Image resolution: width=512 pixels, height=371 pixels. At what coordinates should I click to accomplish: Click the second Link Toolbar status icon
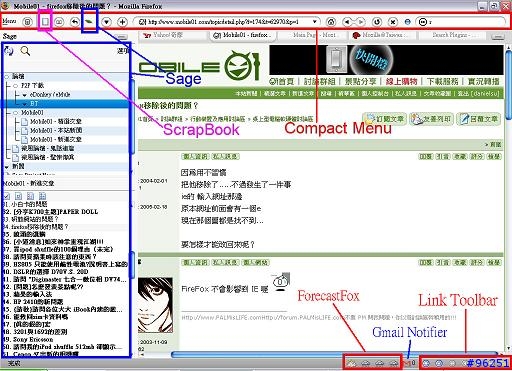(439, 363)
